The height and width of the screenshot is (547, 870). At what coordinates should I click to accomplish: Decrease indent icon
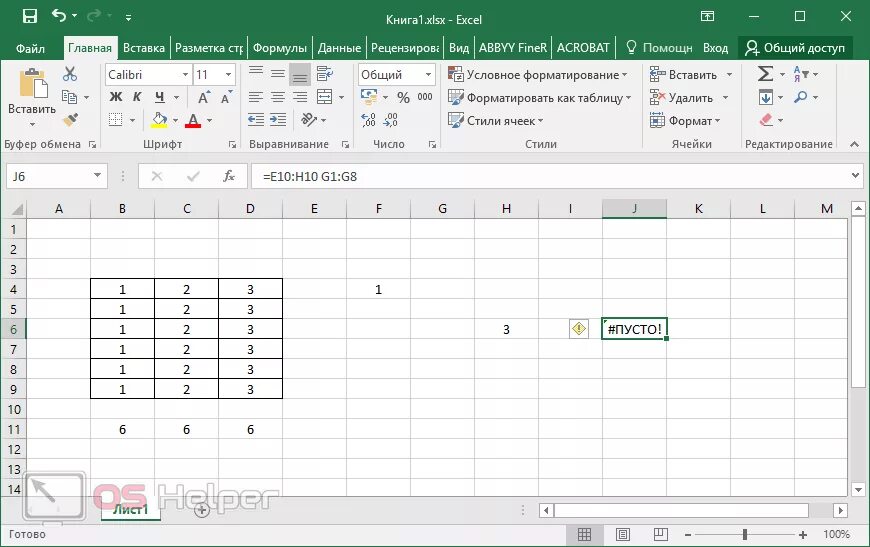pos(256,120)
